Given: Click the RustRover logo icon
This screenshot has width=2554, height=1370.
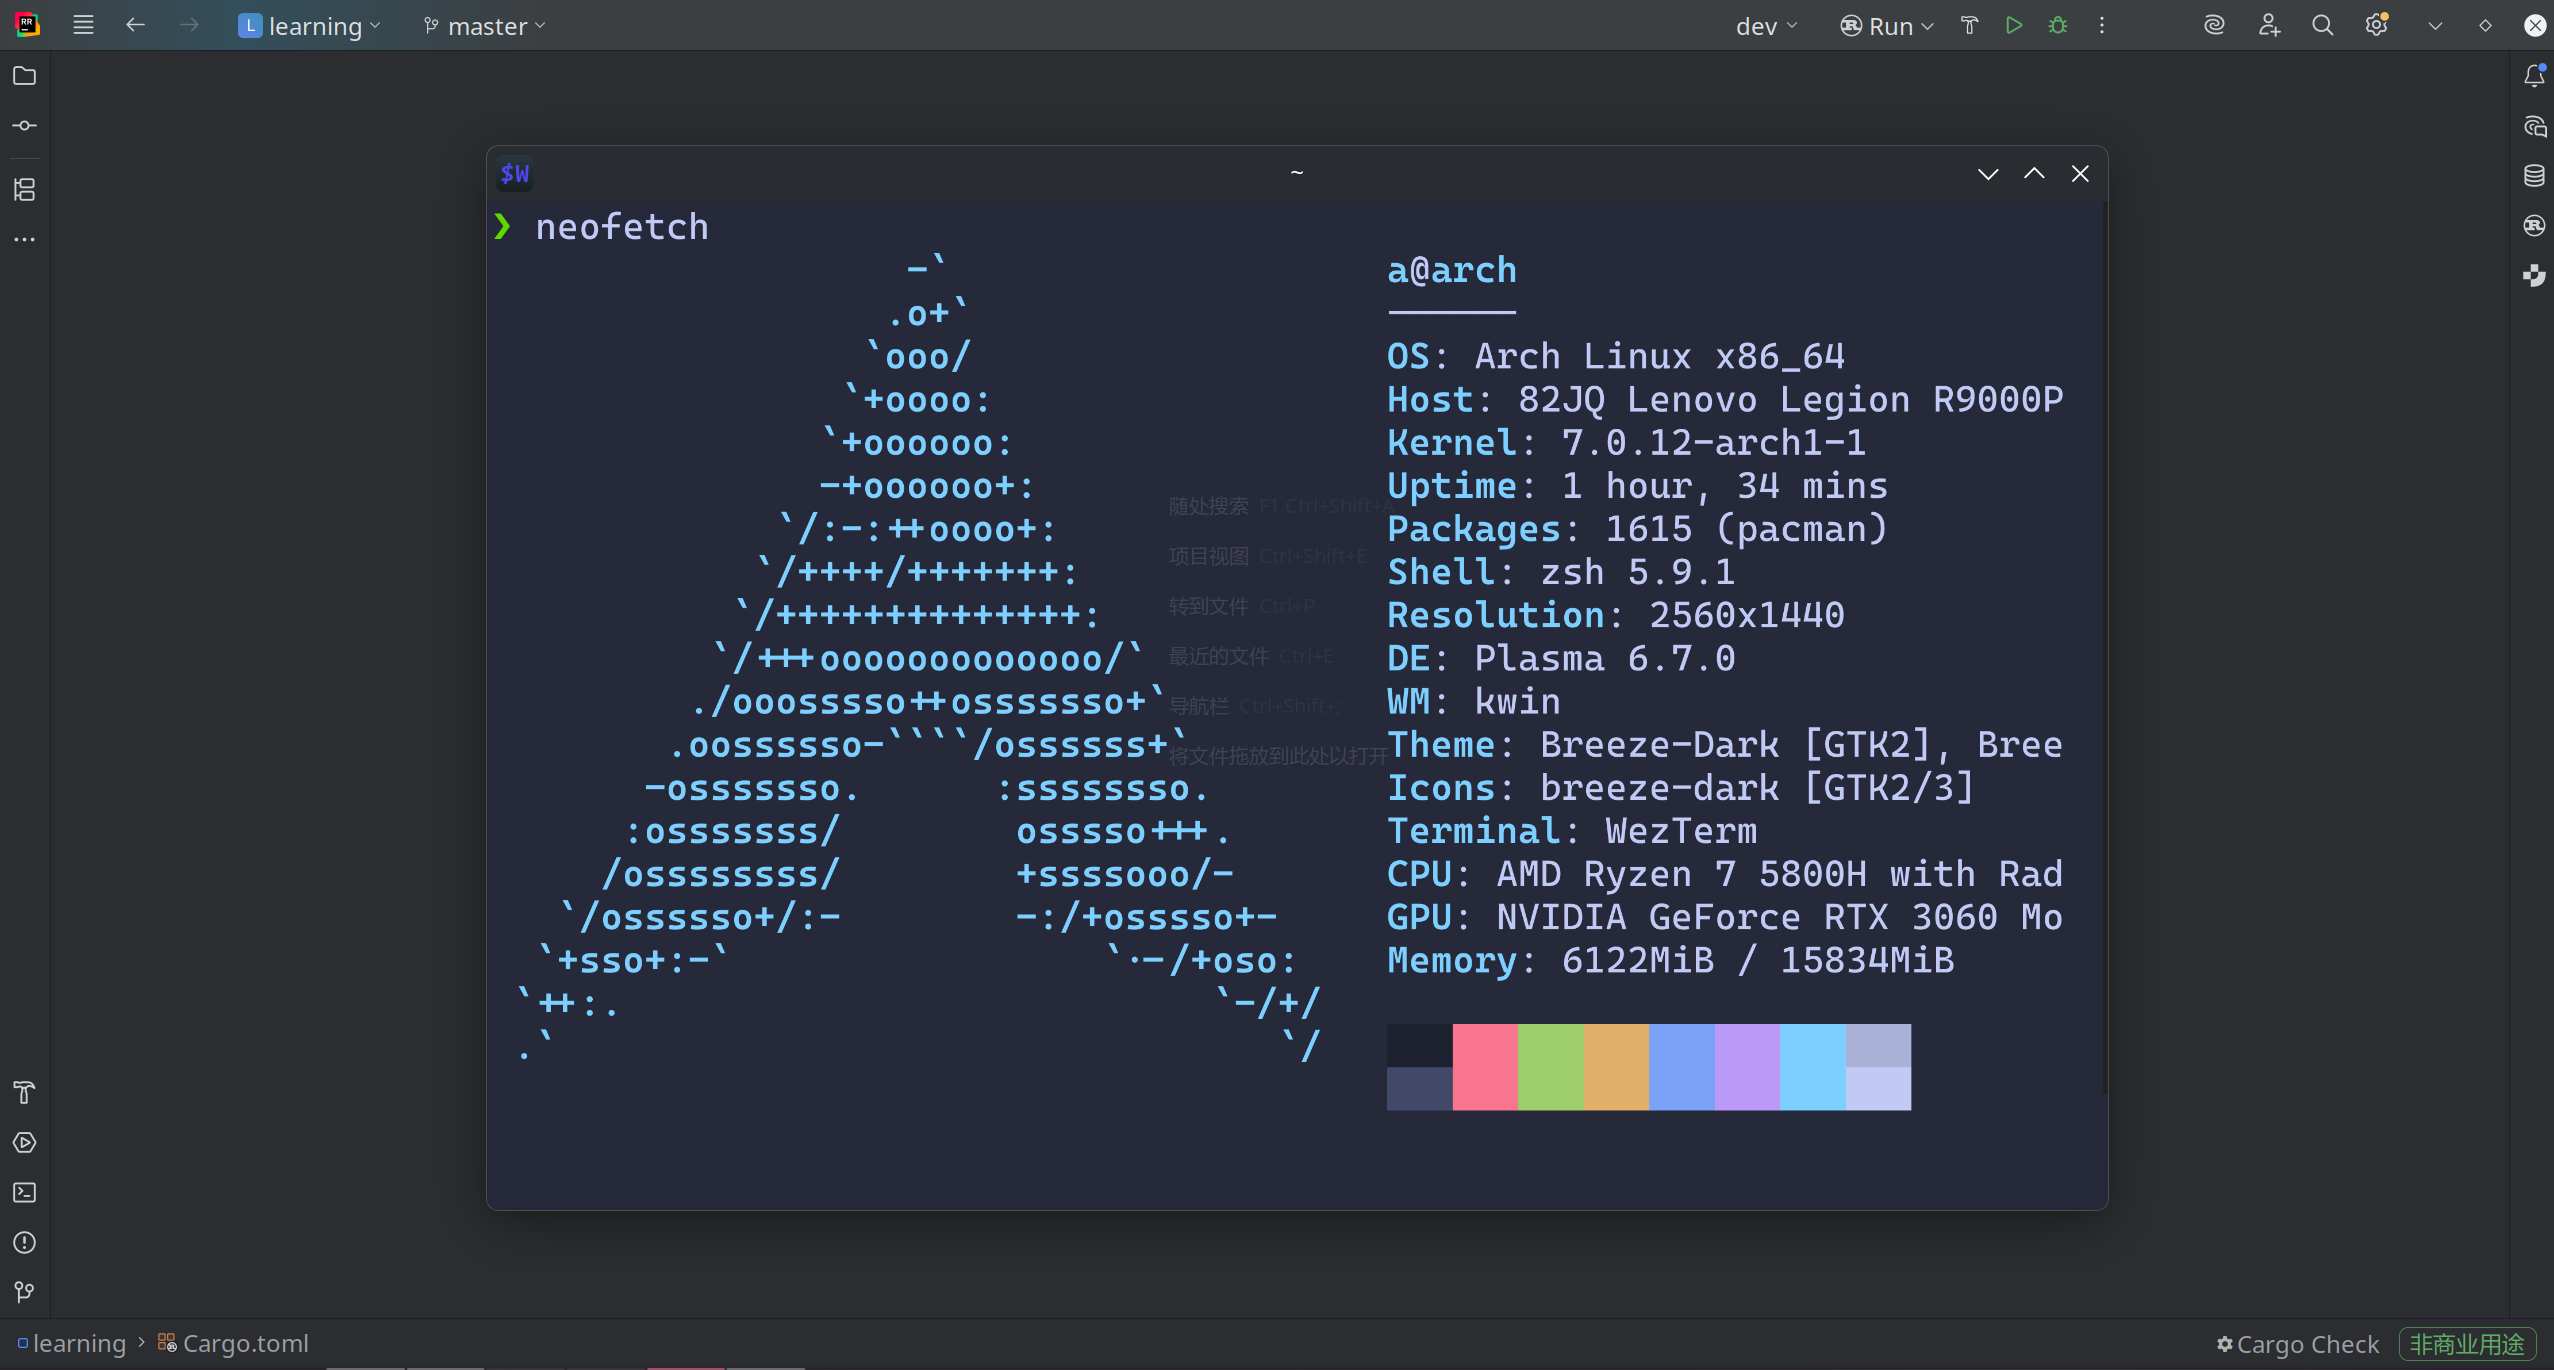Looking at the screenshot, I should point(28,25).
